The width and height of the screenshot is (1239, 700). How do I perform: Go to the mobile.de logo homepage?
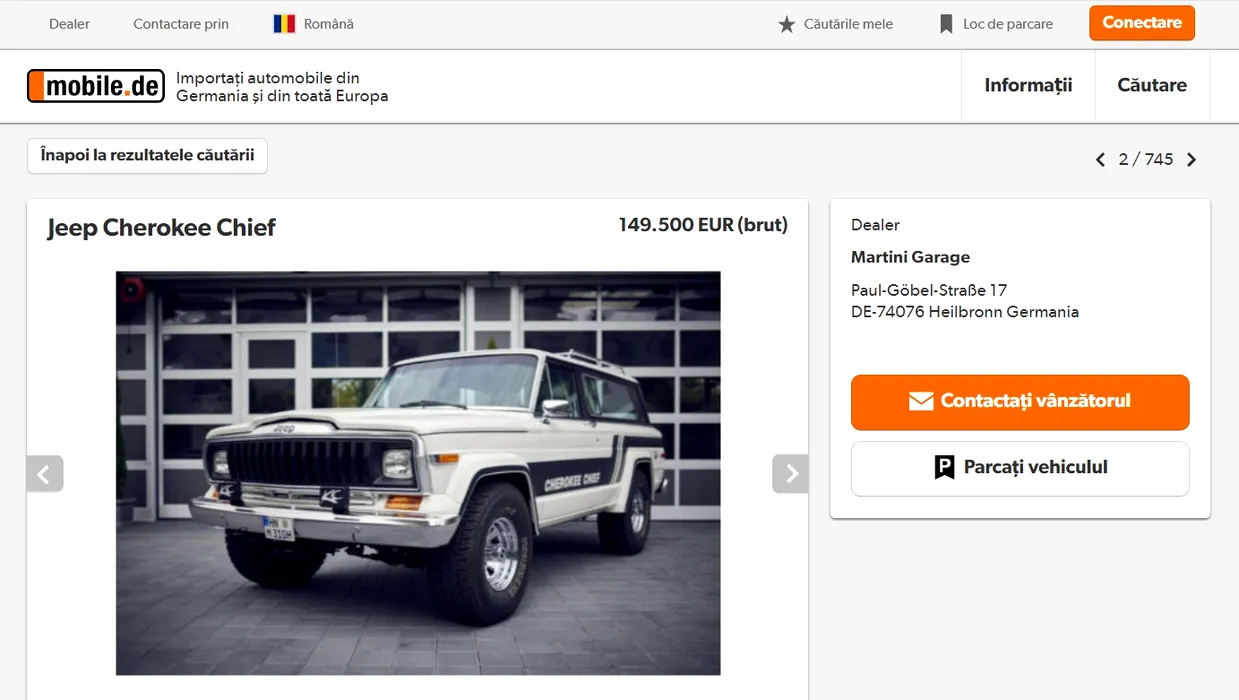coord(96,86)
